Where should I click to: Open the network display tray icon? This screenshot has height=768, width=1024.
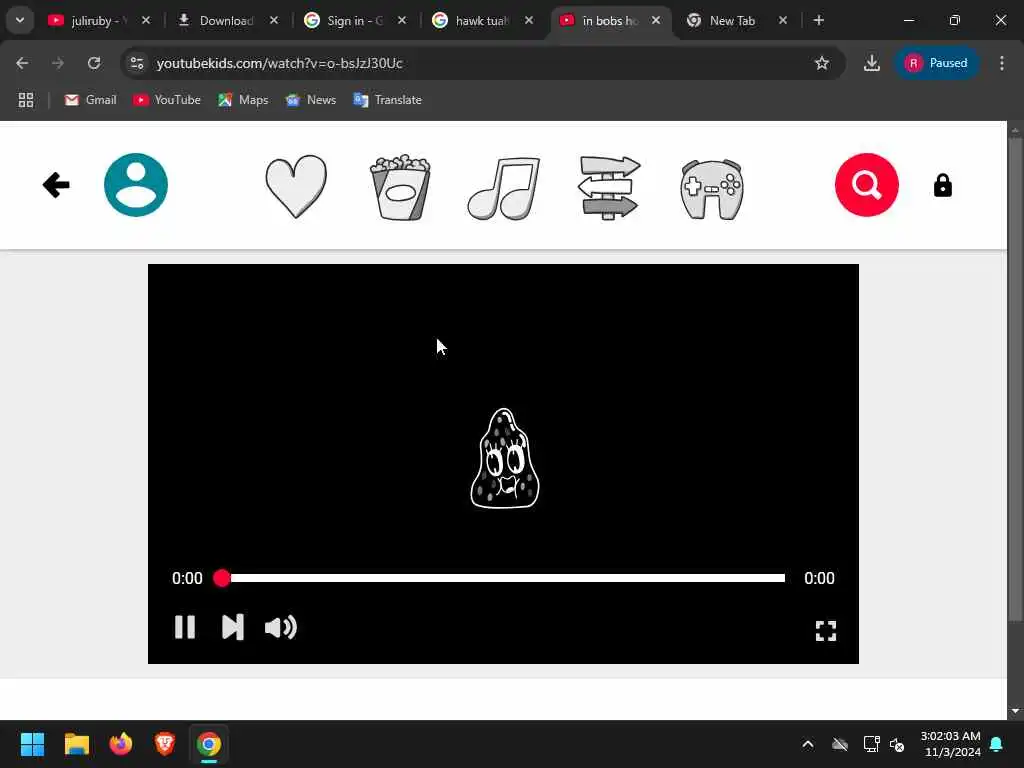(871, 744)
